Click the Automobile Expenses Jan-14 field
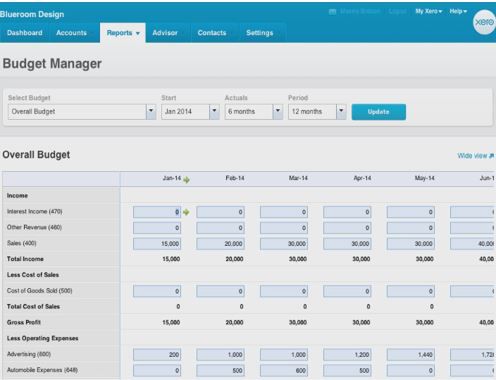496x380 pixels. pyautogui.click(x=157, y=371)
